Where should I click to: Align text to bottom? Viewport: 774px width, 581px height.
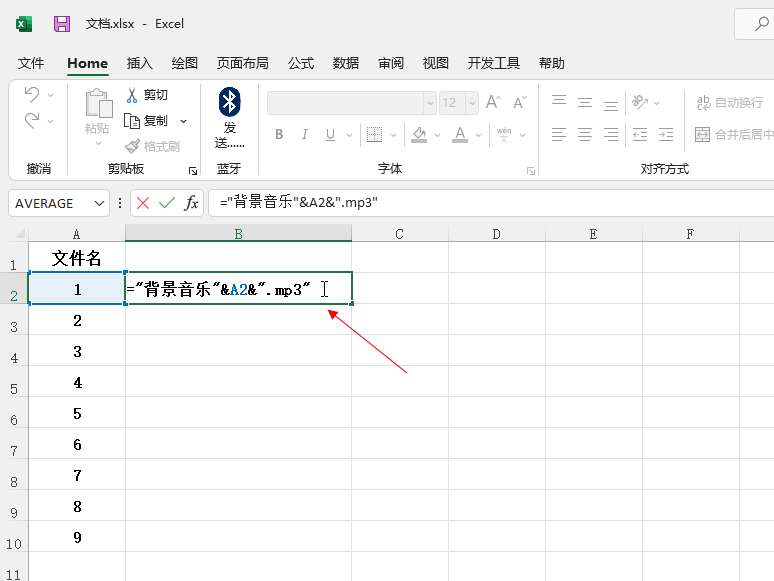[x=611, y=104]
